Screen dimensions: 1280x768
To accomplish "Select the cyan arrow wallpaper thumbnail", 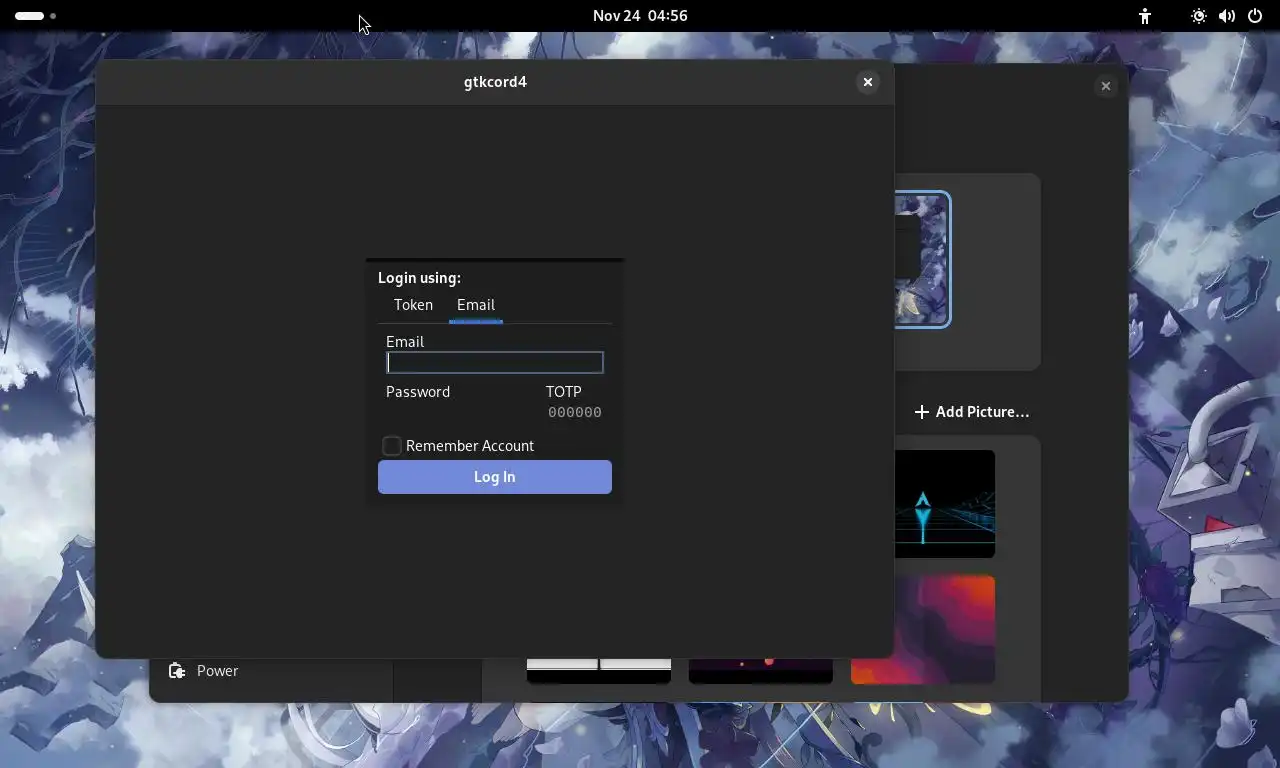I will (x=944, y=504).
